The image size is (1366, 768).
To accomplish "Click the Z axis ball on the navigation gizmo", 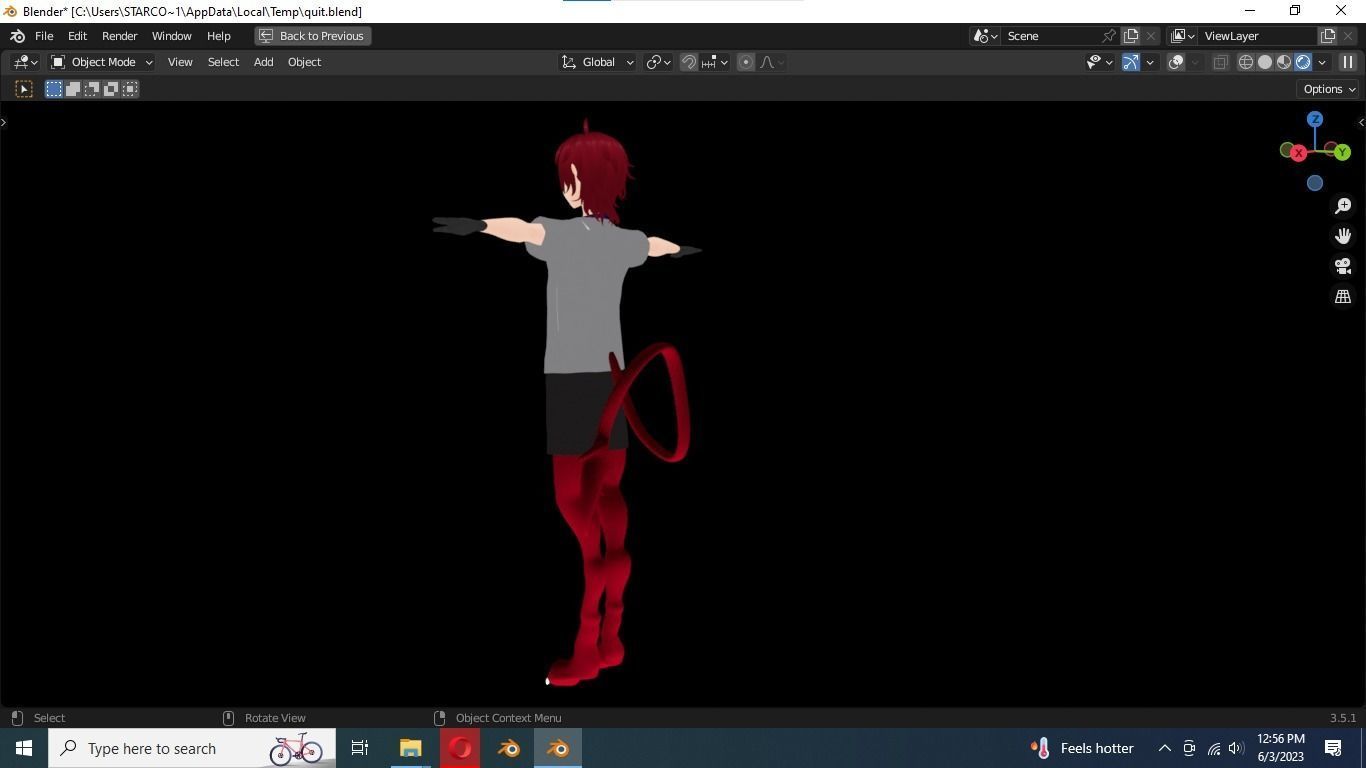I will point(1315,119).
